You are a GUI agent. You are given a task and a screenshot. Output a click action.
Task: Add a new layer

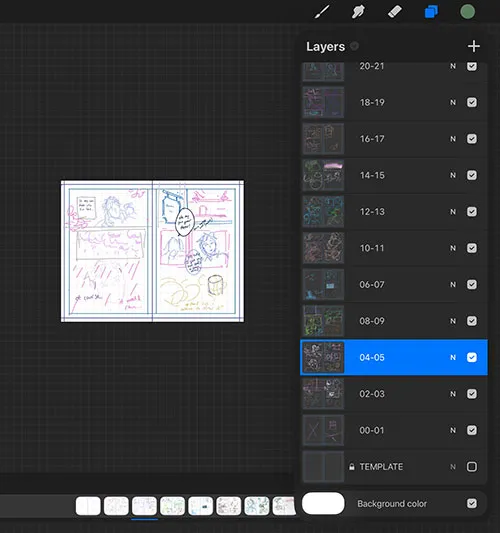[473, 46]
